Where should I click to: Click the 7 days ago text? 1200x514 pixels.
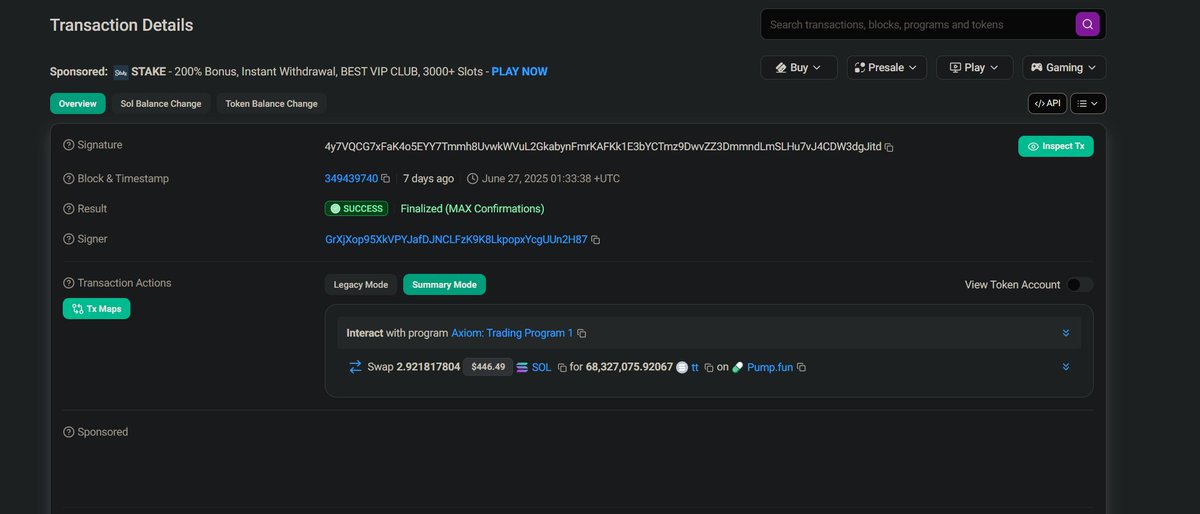(428, 179)
